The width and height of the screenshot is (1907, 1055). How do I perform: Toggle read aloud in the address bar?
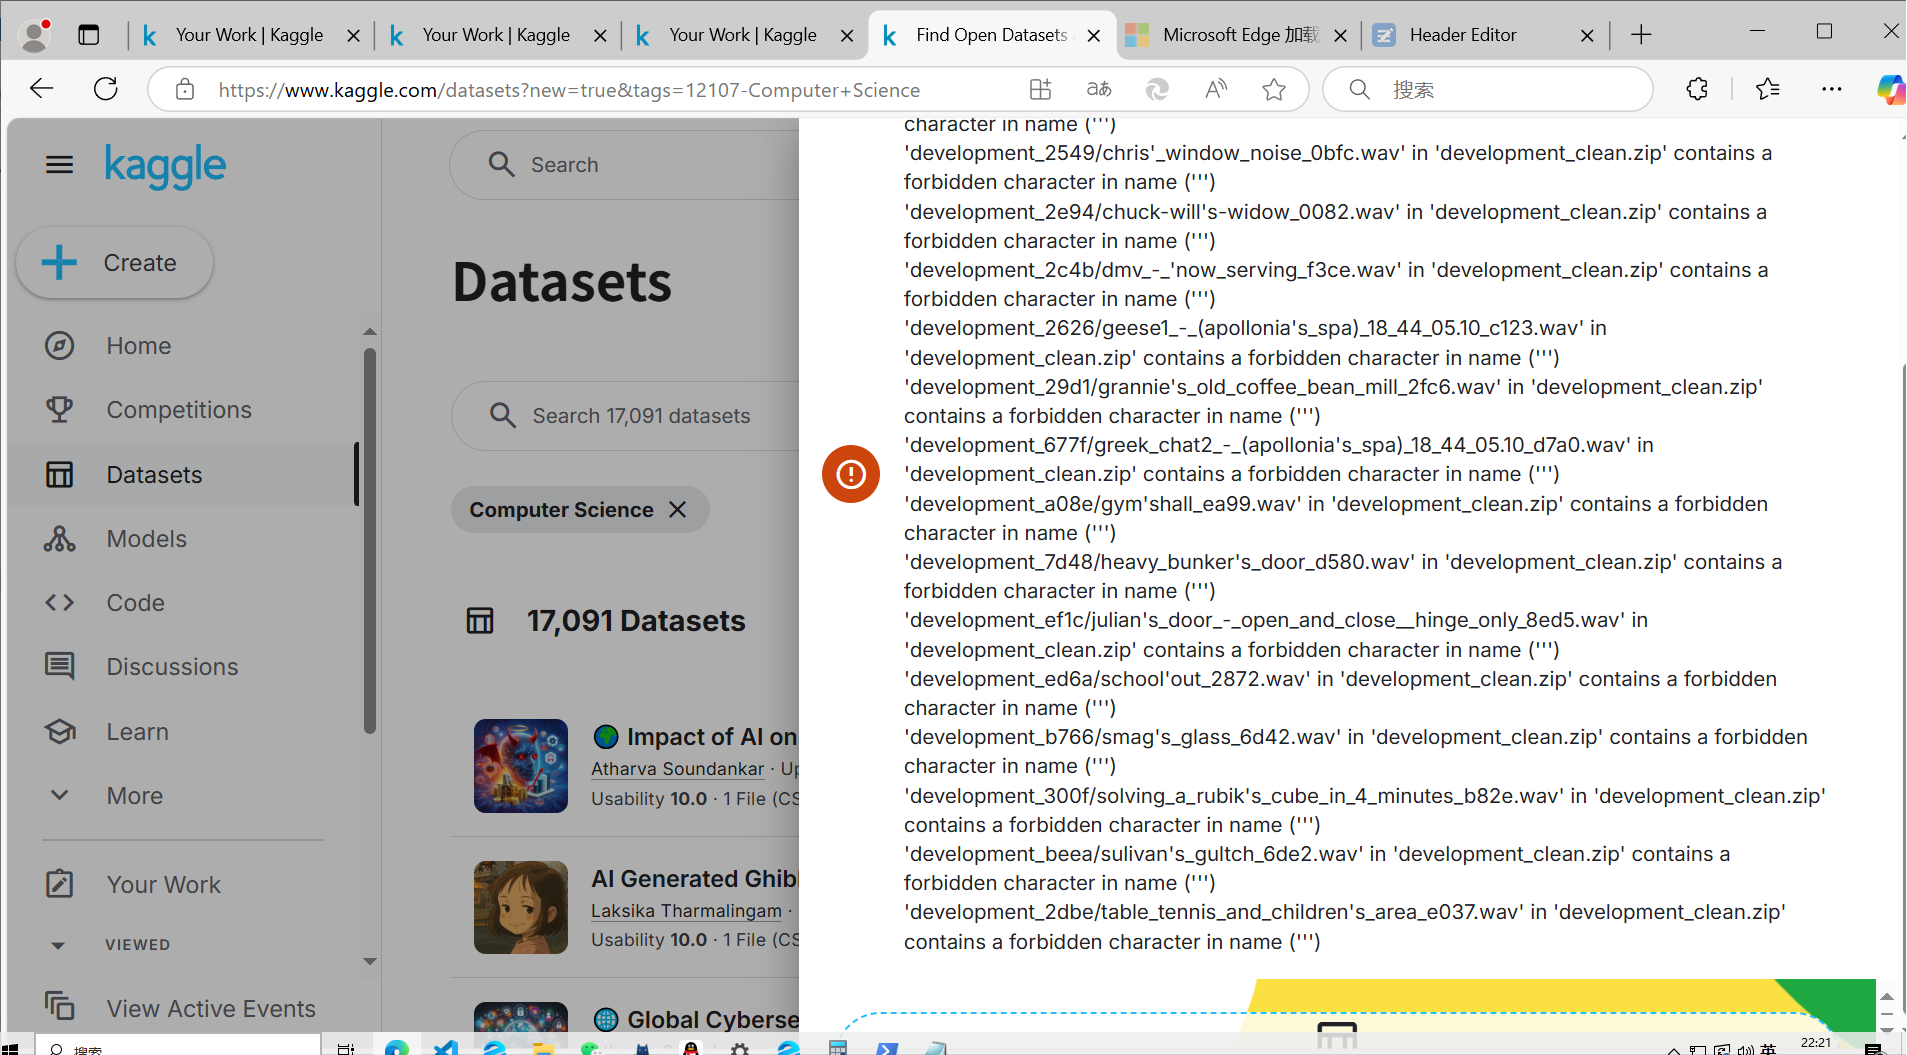point(1215,89)
